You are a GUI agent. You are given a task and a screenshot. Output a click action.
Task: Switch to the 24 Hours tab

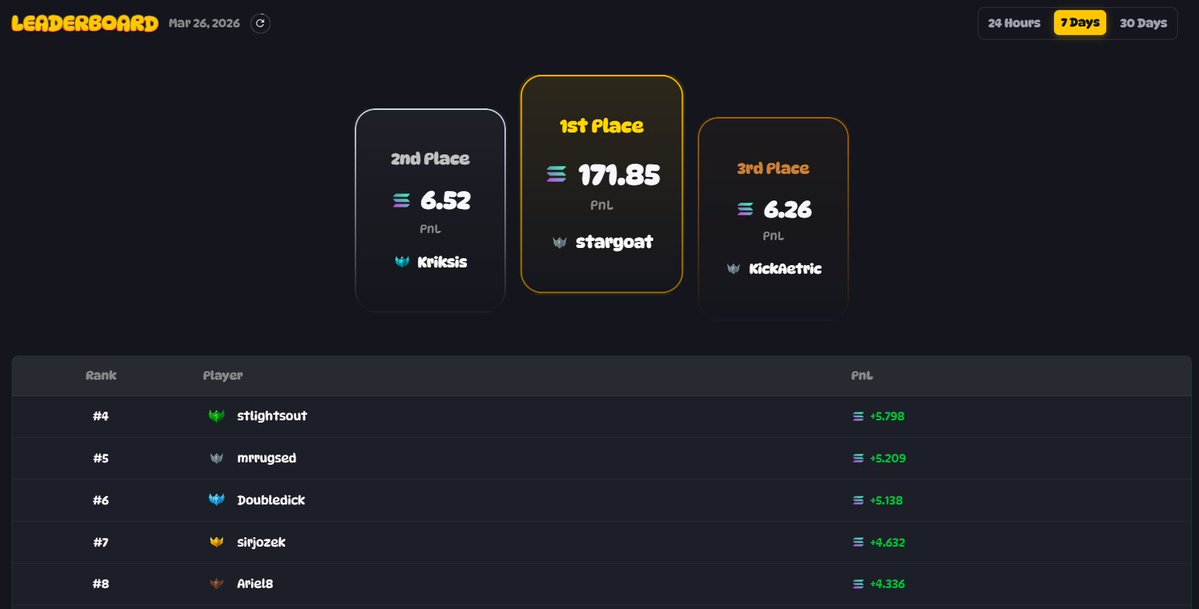coord(1014,23)
